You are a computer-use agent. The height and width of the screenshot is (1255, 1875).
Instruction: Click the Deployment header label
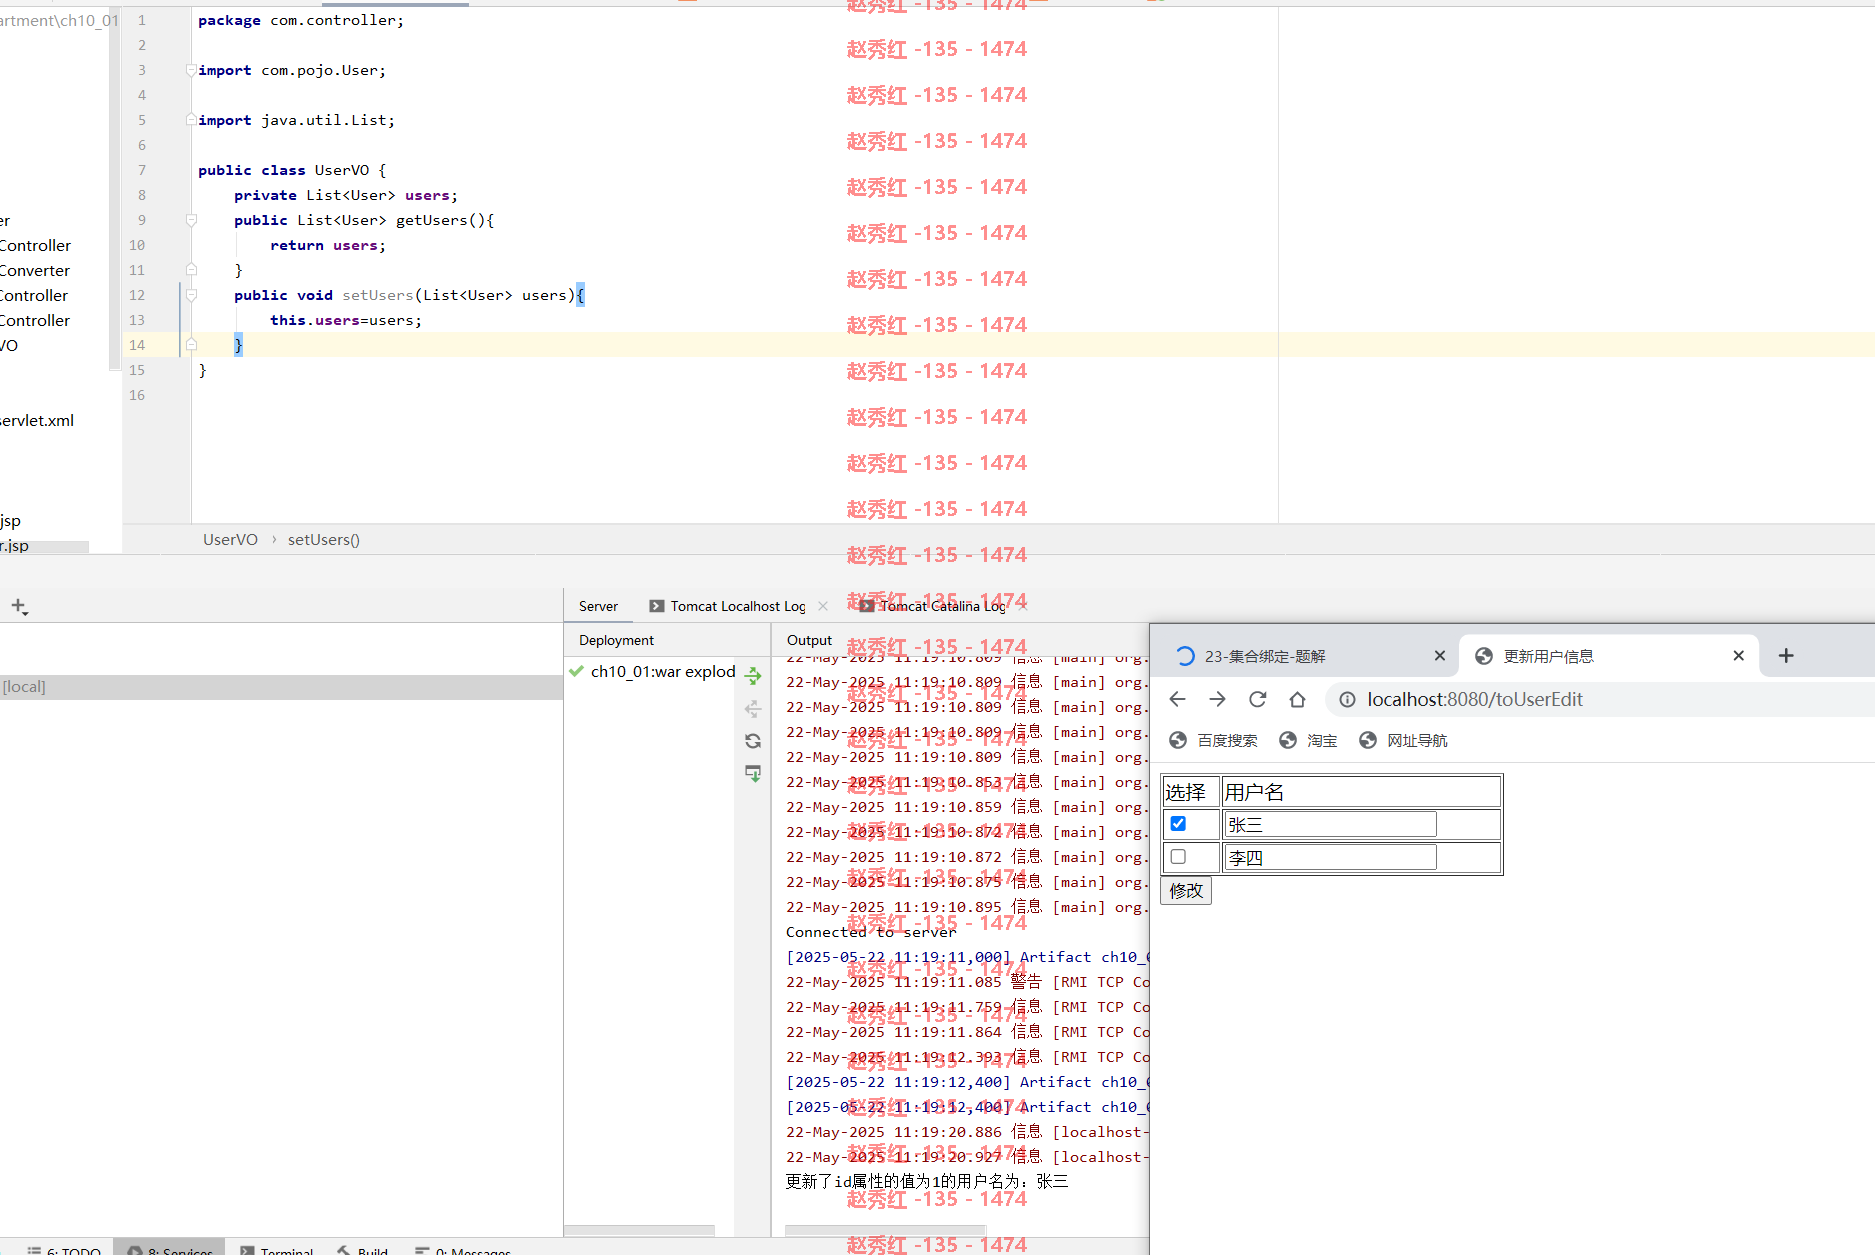click(616, 640)
